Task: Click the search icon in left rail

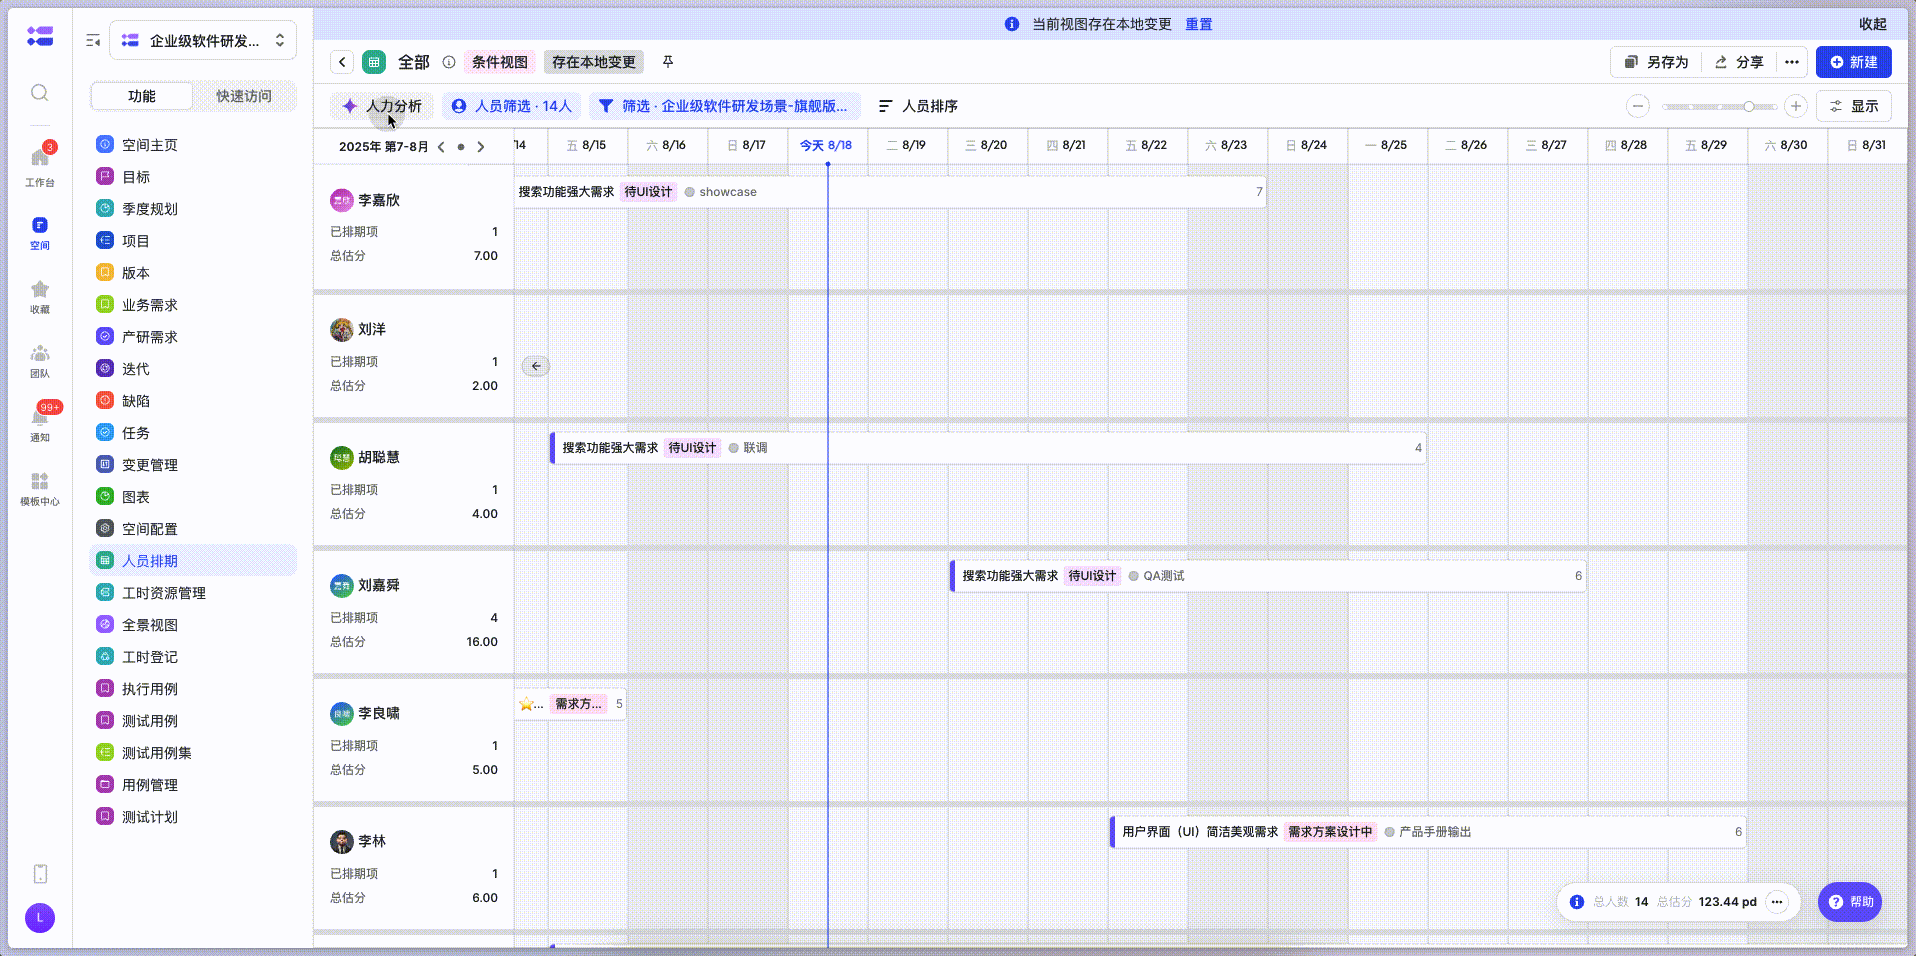Action: (40, 93)
